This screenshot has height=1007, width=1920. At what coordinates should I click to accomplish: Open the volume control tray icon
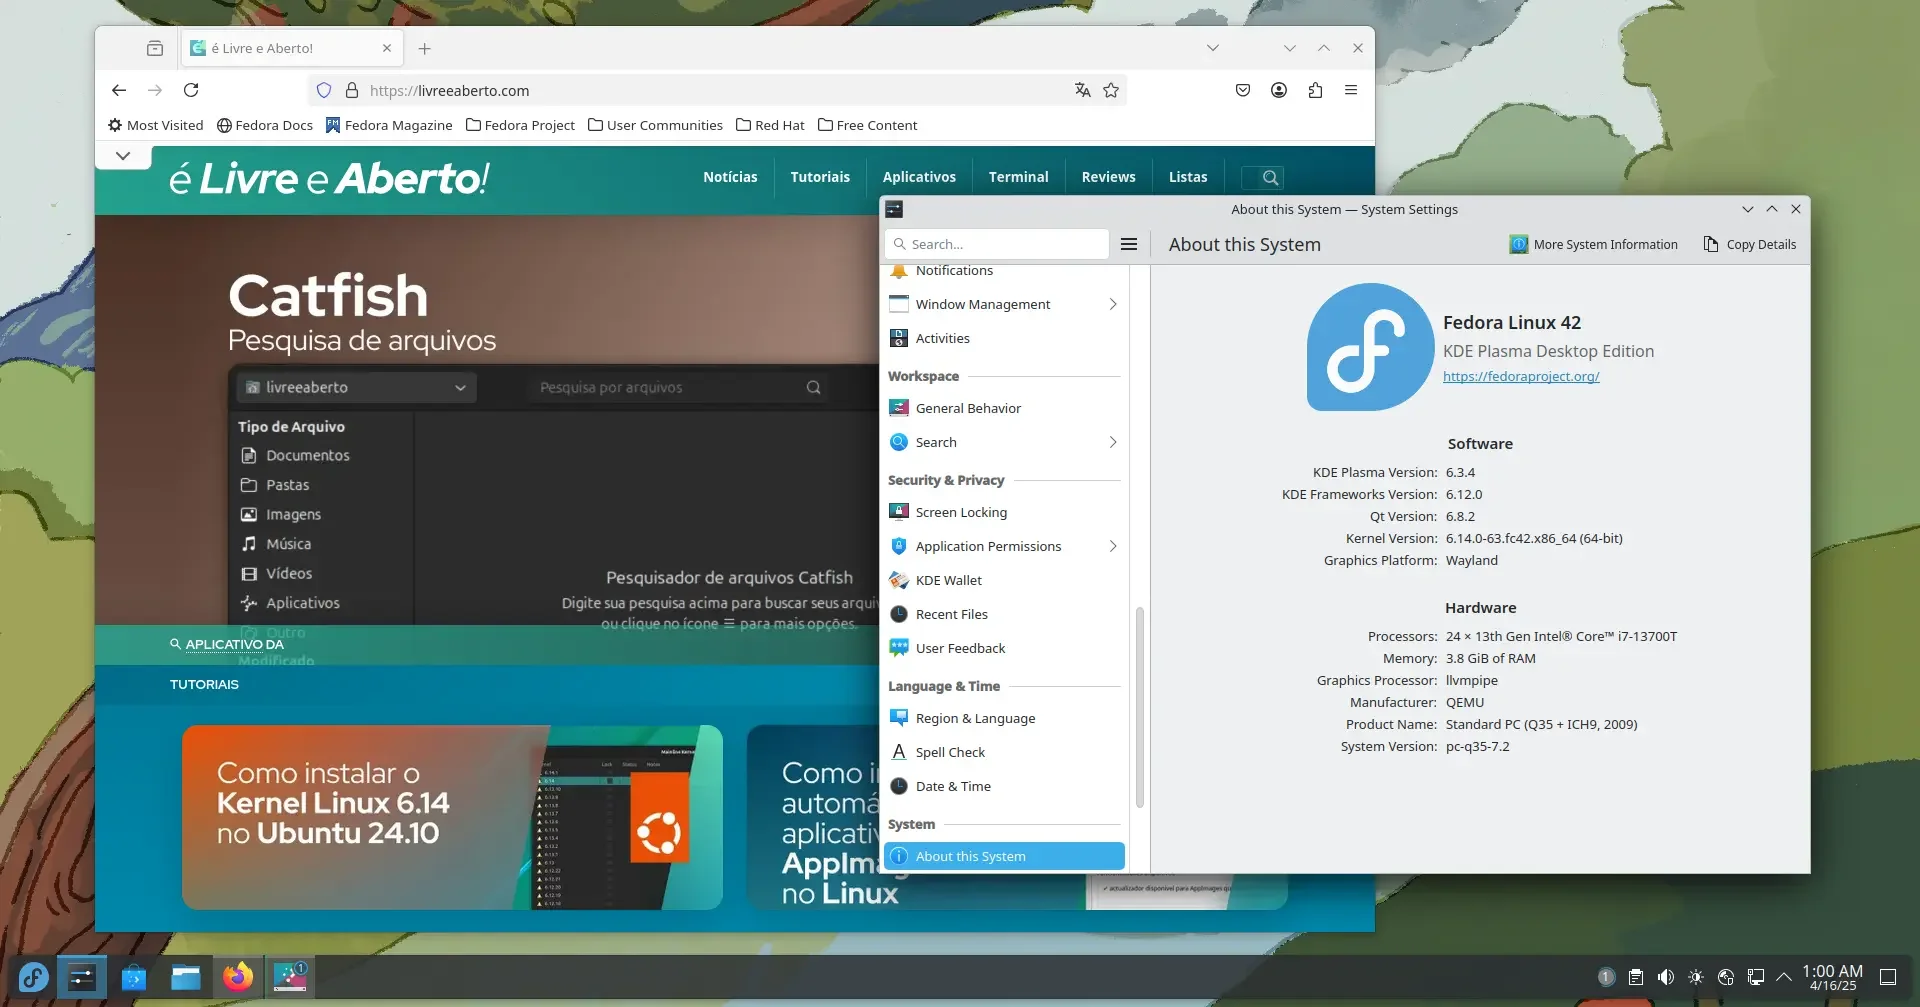[1666, 977]
